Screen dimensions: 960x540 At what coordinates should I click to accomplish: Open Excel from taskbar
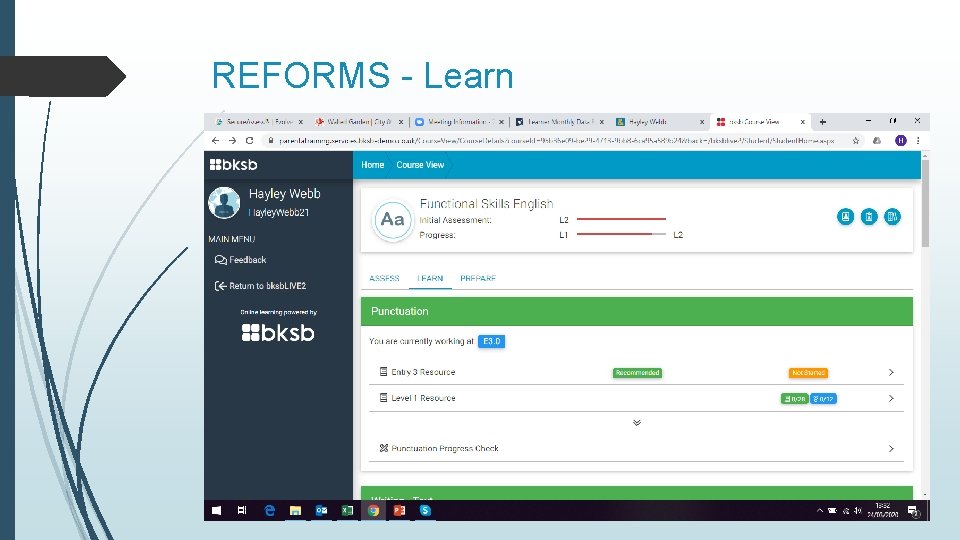347,511
